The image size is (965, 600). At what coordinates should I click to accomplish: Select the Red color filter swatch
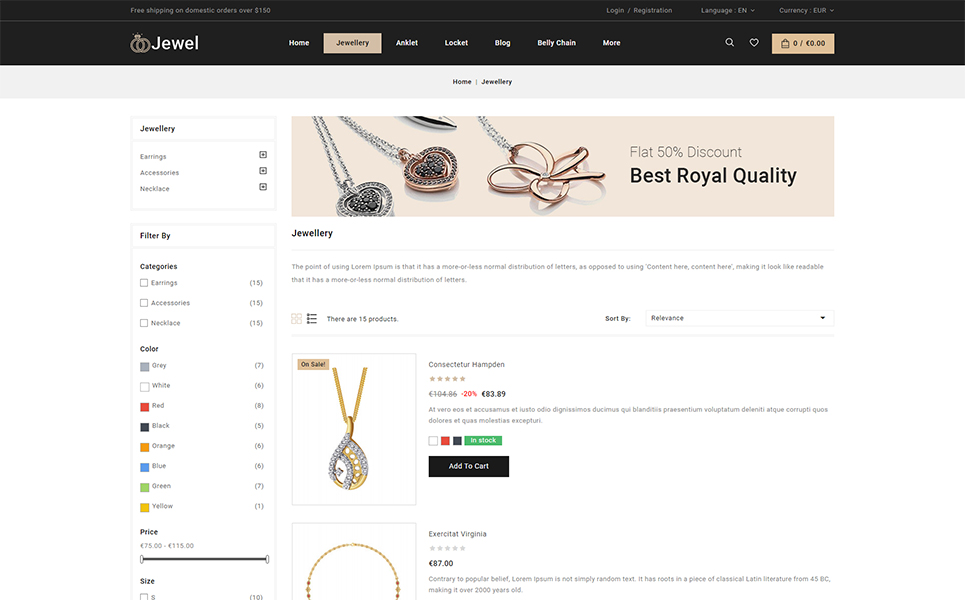click(x=145, y=407)
